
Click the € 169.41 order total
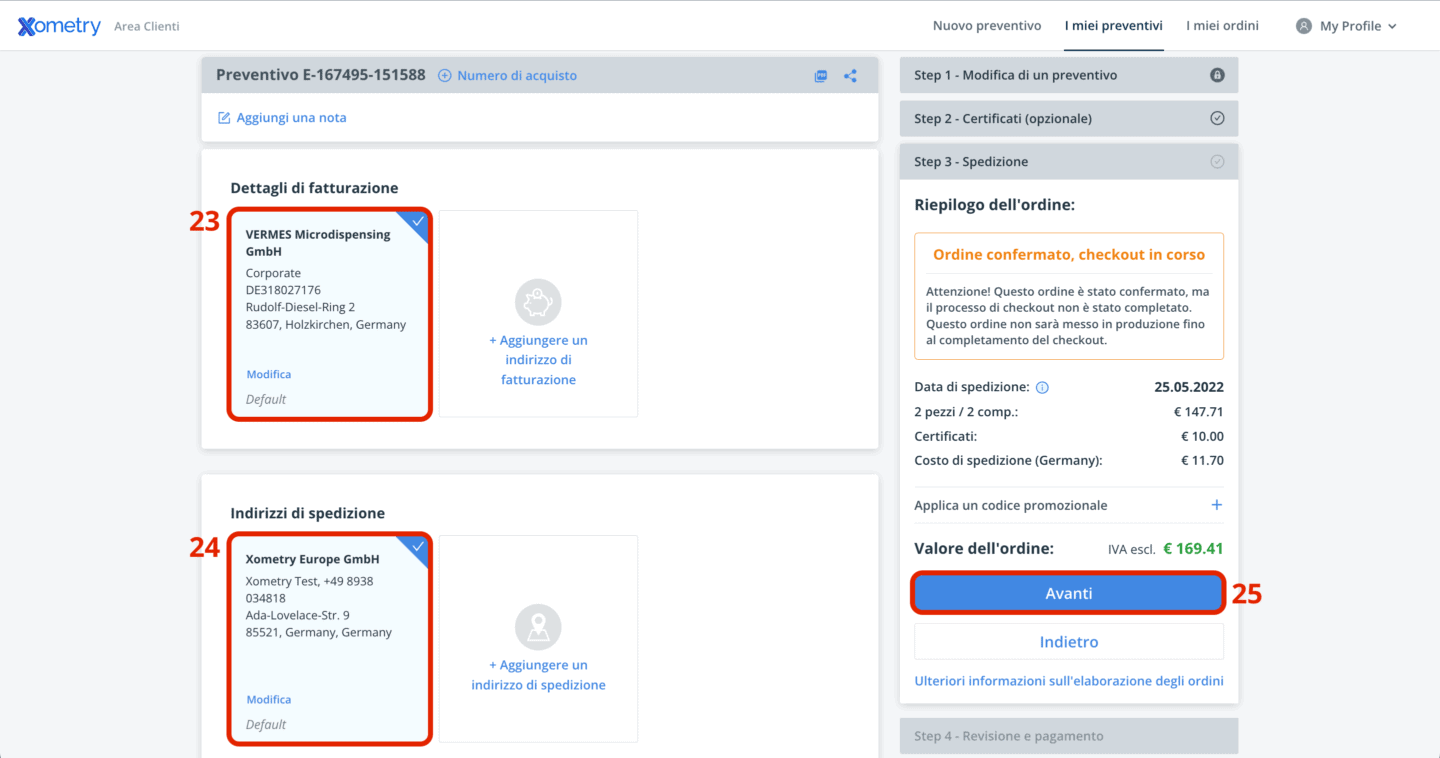(x=1193, y=548)
